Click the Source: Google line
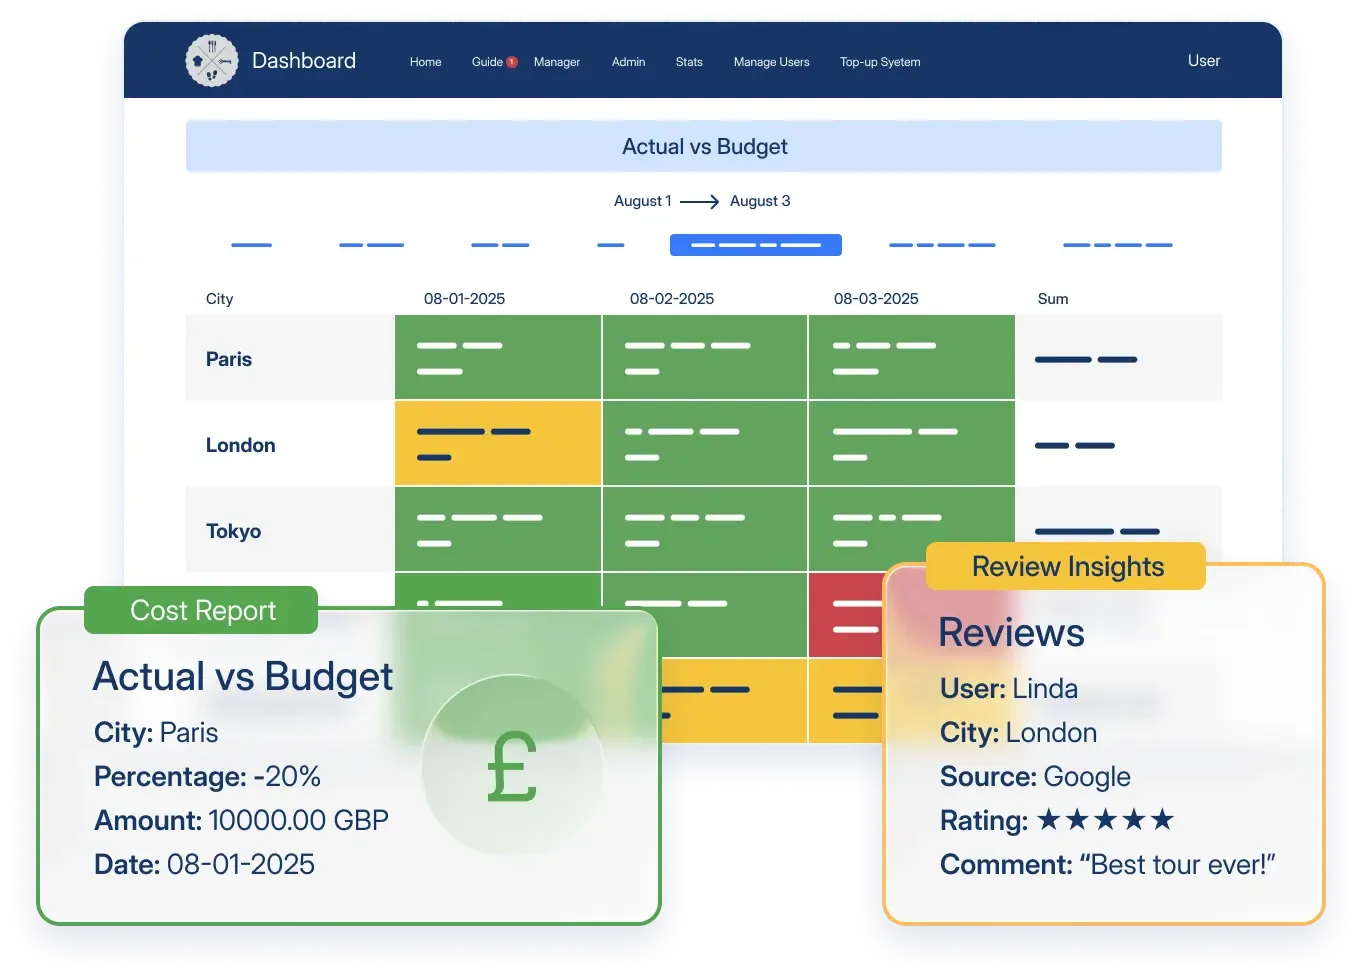Viewport: 1362px width, 978px height. [x=1035, y=776]
